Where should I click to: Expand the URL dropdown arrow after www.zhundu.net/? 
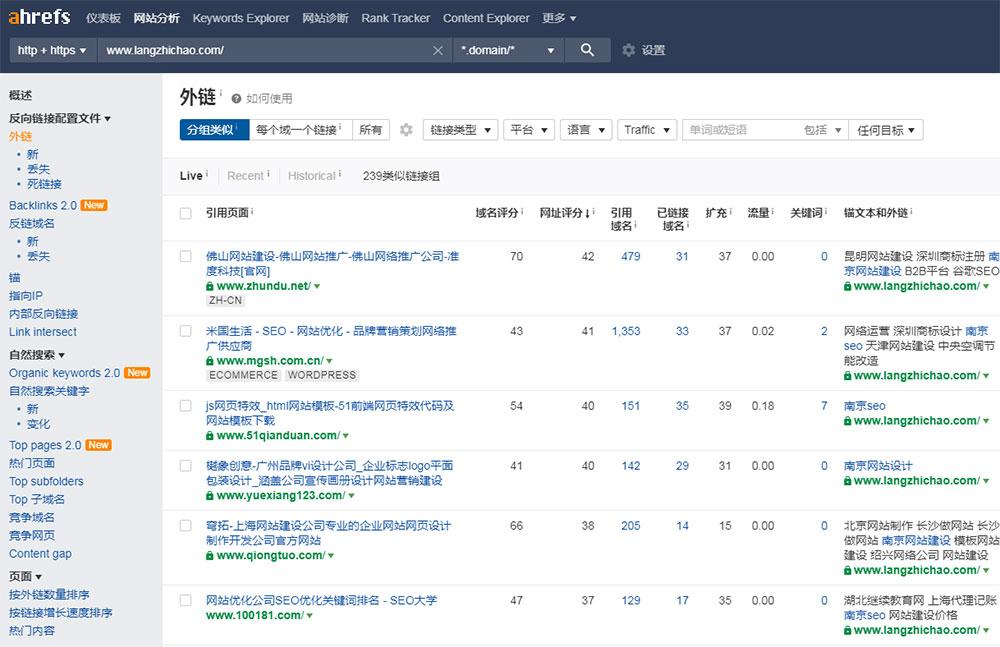[317, 286]
